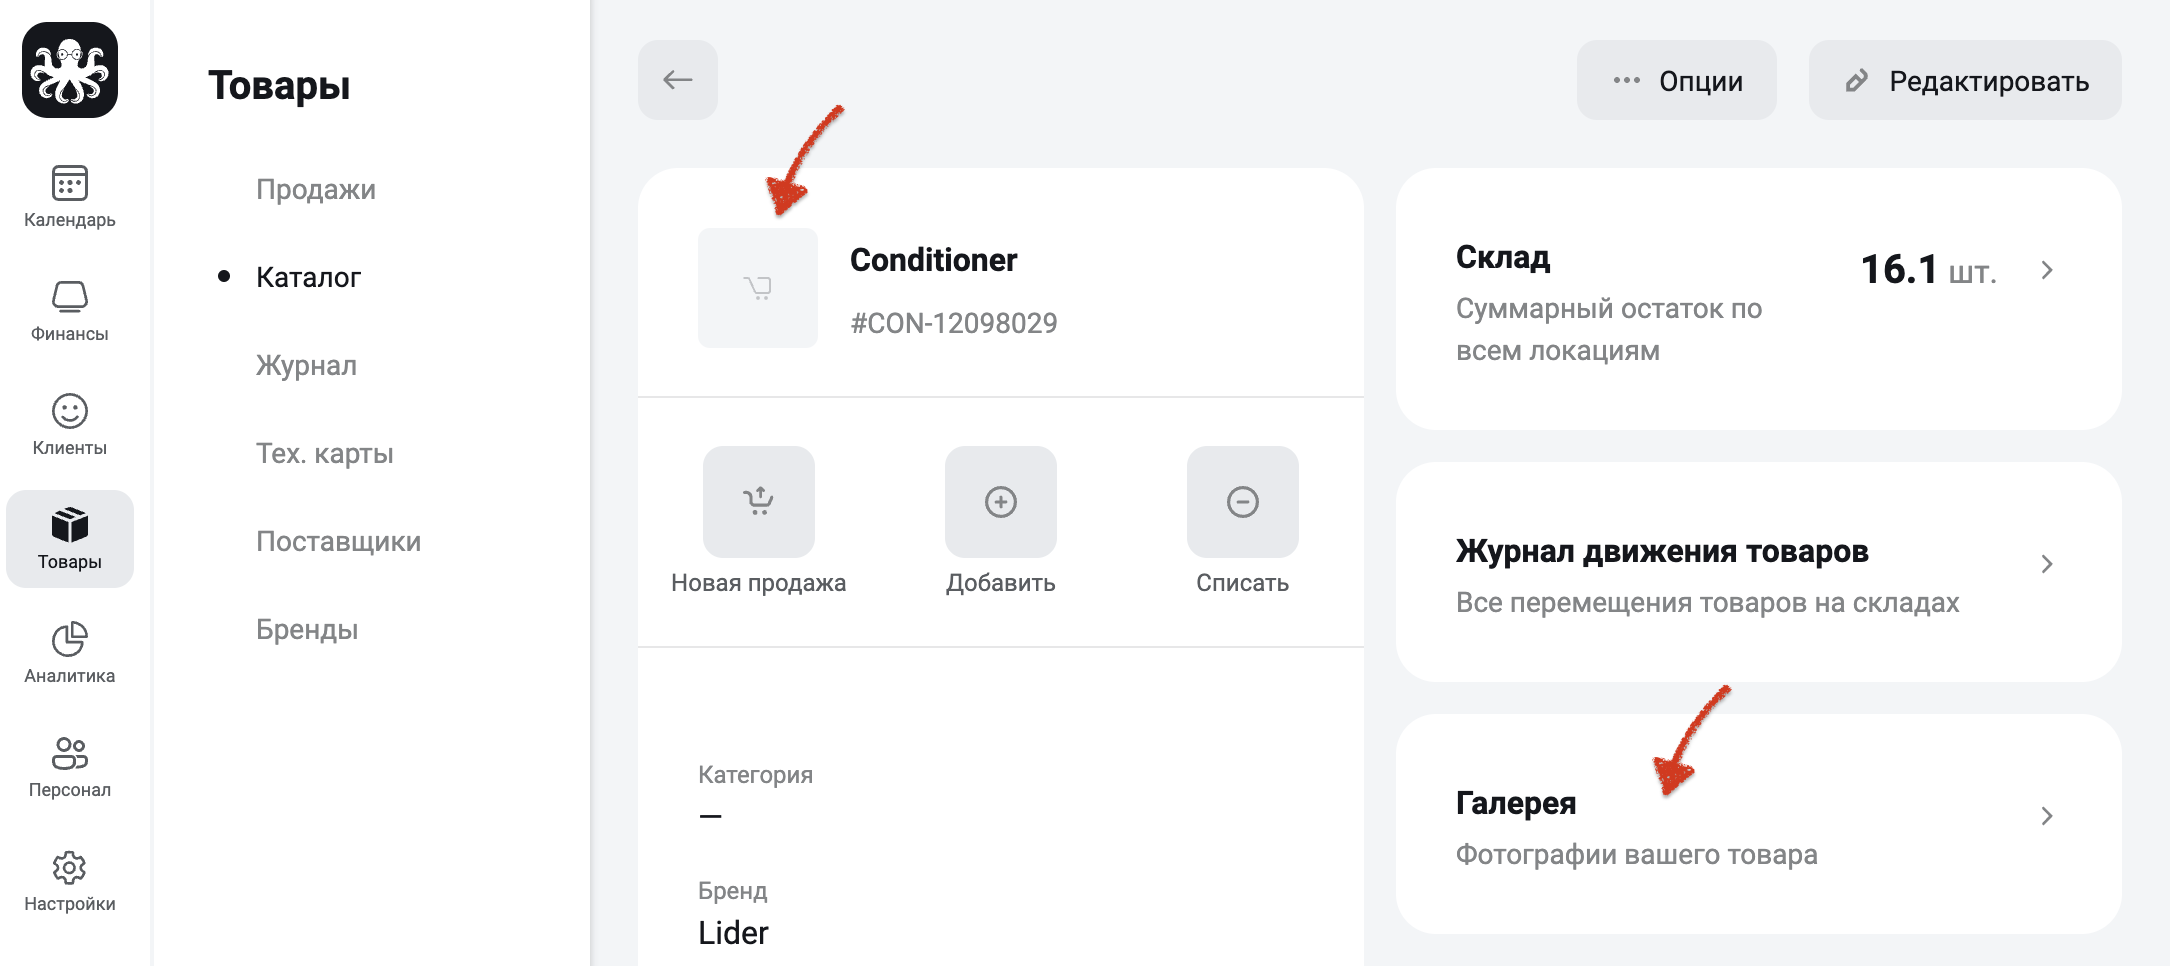This screenshot has height=966, width=2170.
Task: Expand the Галерея card chevron
Action: (2047, 816)
